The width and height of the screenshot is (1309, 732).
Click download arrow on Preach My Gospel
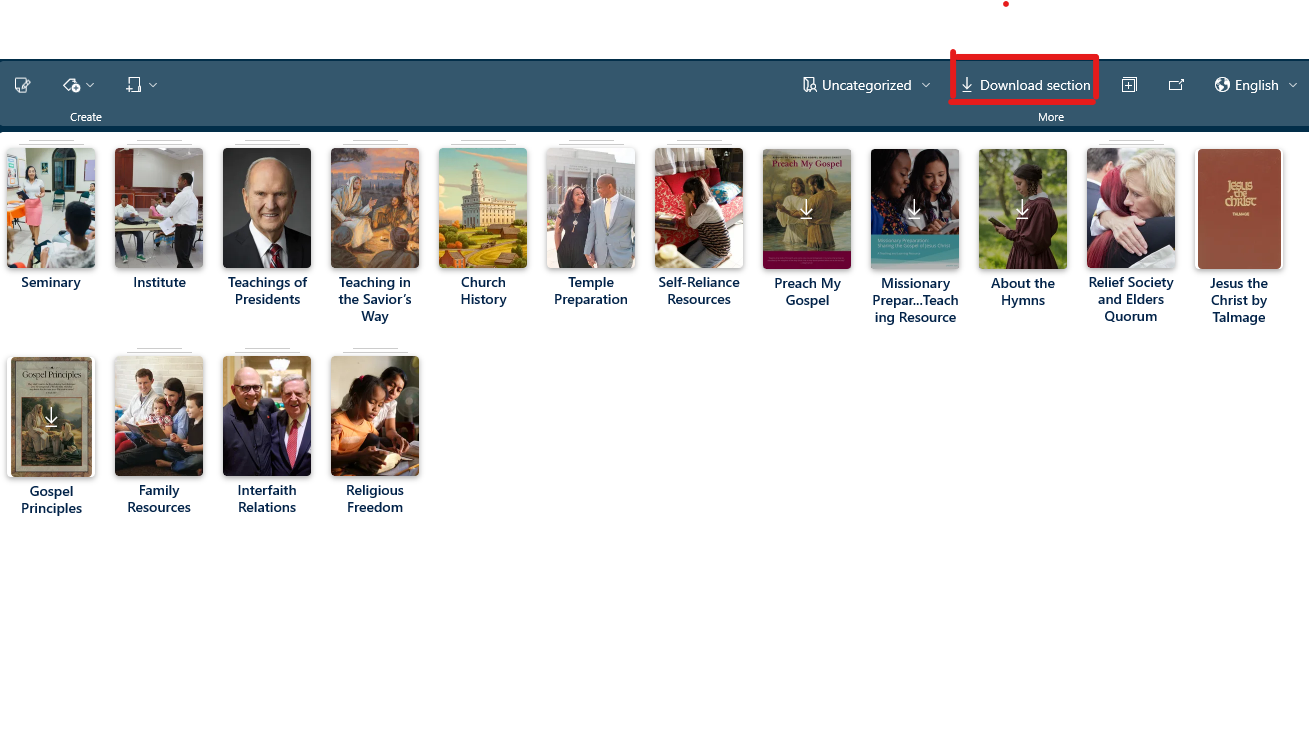(x=806, y=209)
